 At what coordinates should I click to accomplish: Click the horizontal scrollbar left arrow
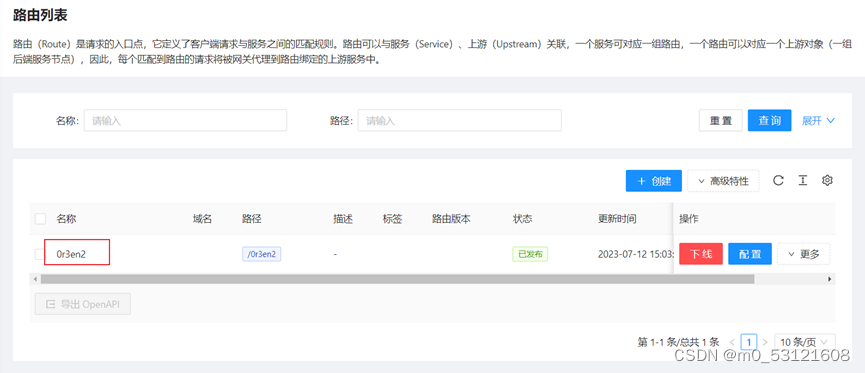coord(36,280)
